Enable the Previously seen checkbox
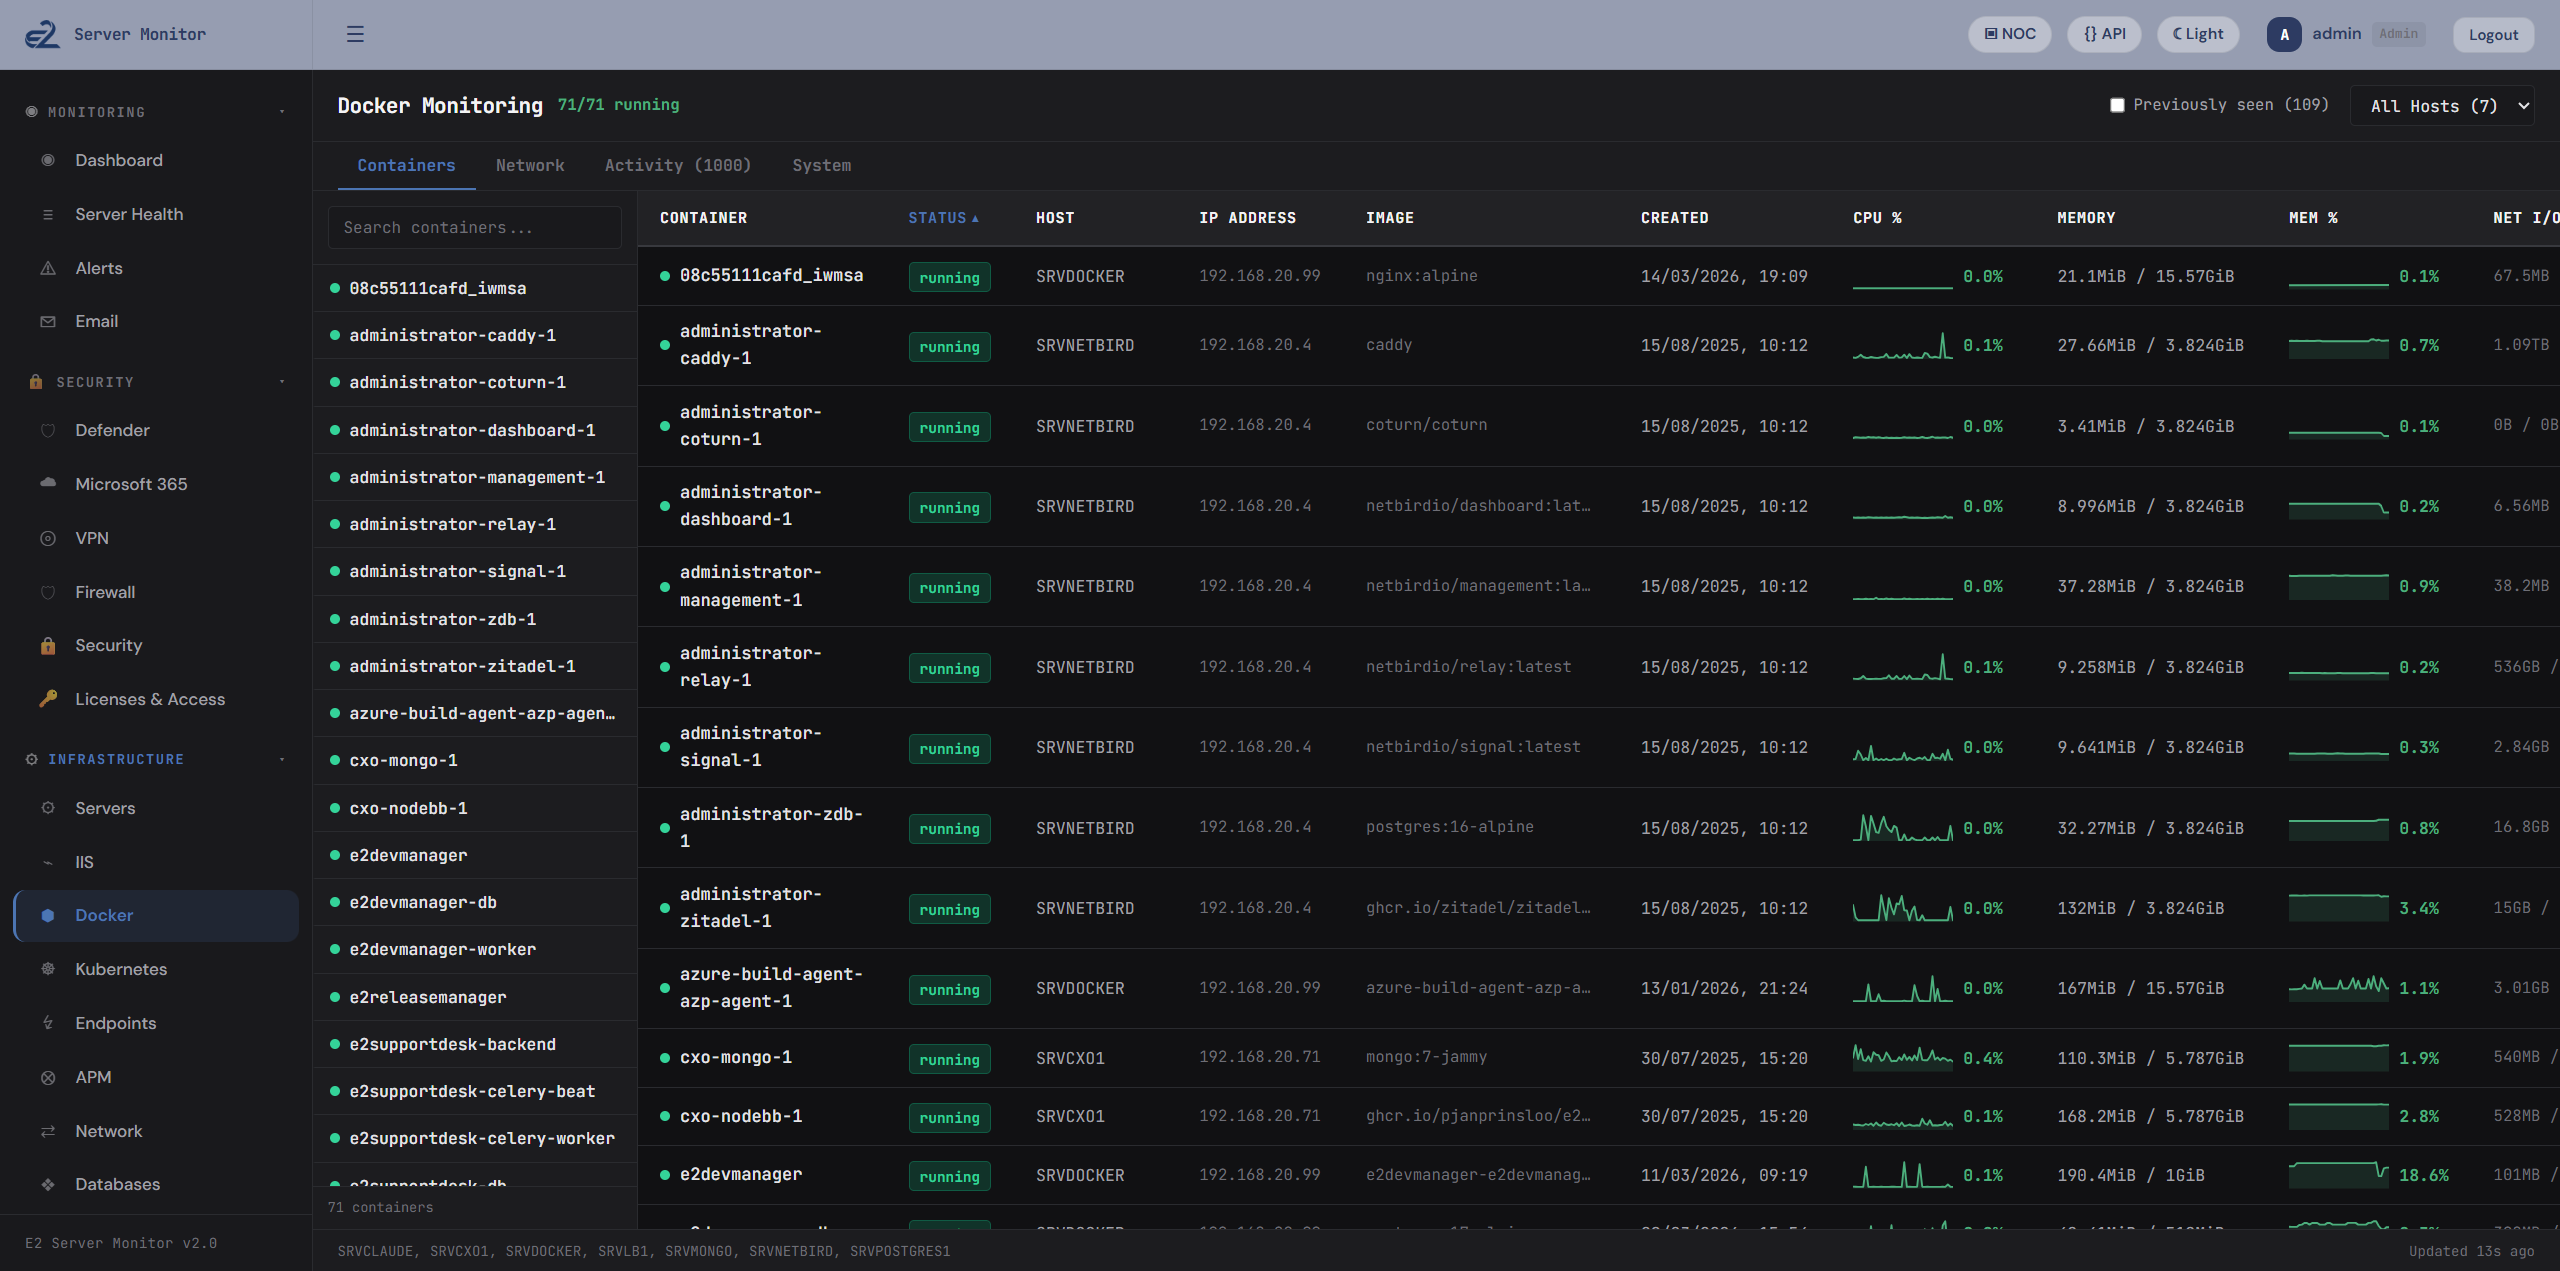 pyautogui.click(x=2117, y=104)
